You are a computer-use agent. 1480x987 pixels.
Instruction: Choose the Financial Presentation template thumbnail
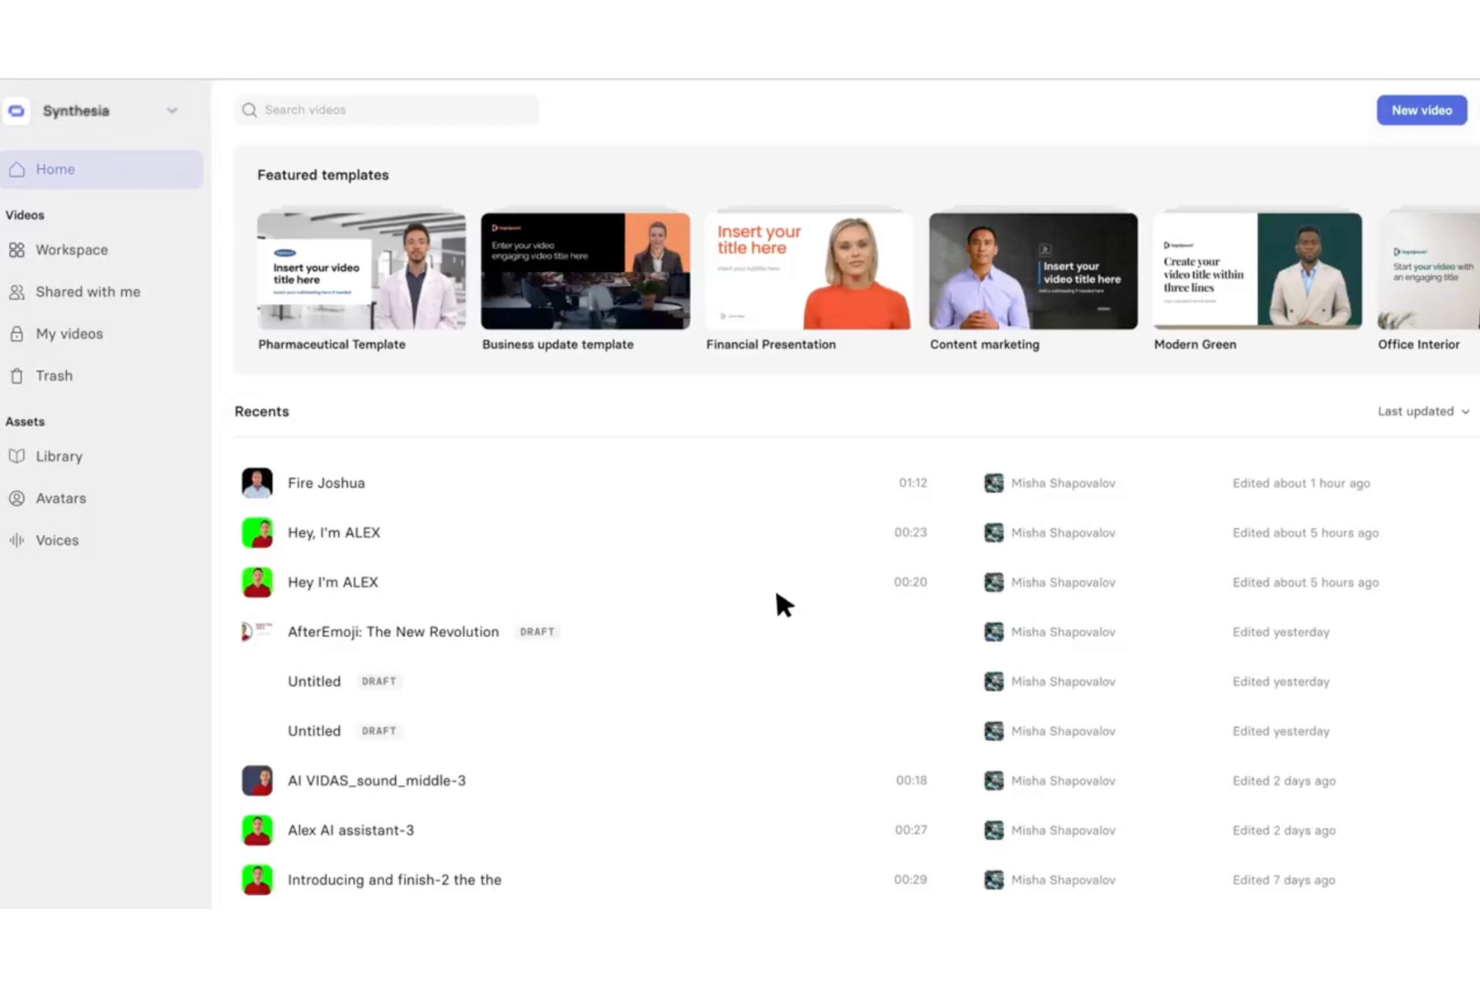tap(809, 271)
